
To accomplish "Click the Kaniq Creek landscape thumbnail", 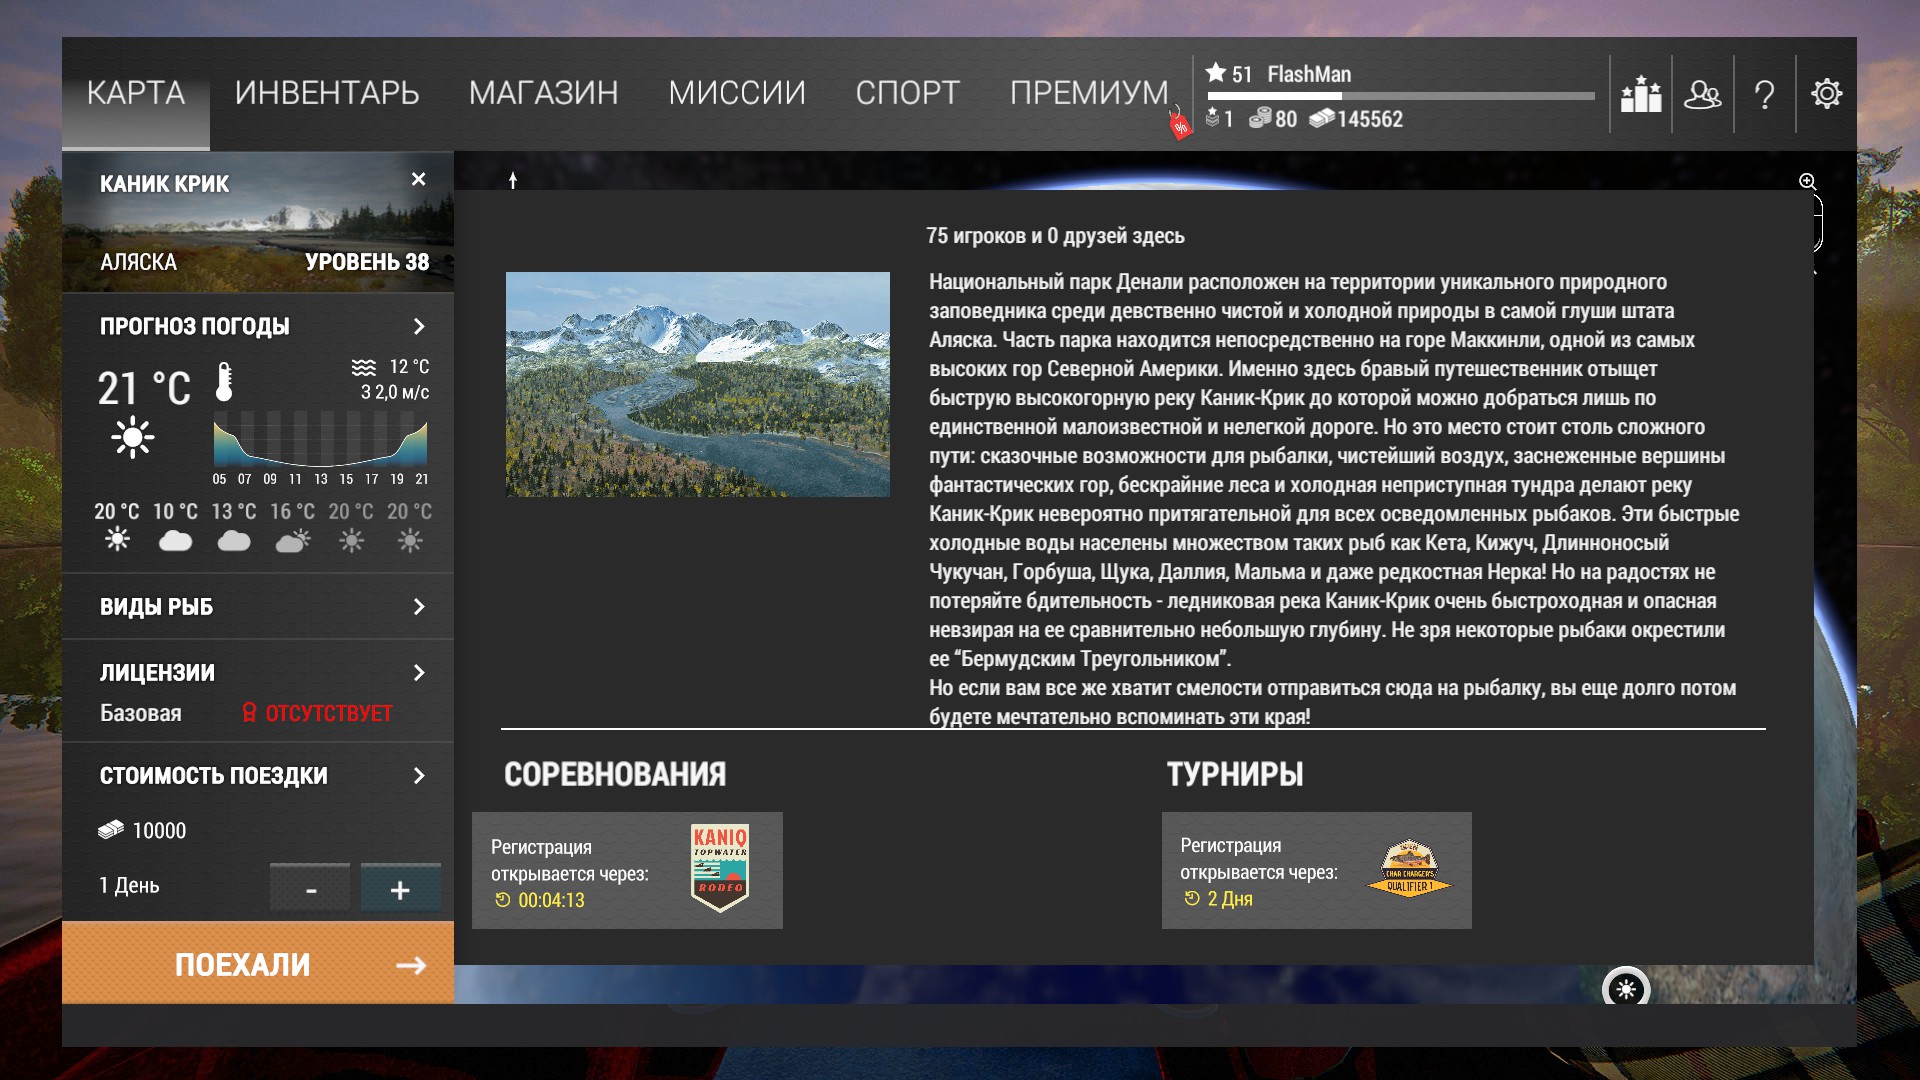I will (x=697, y=384).
